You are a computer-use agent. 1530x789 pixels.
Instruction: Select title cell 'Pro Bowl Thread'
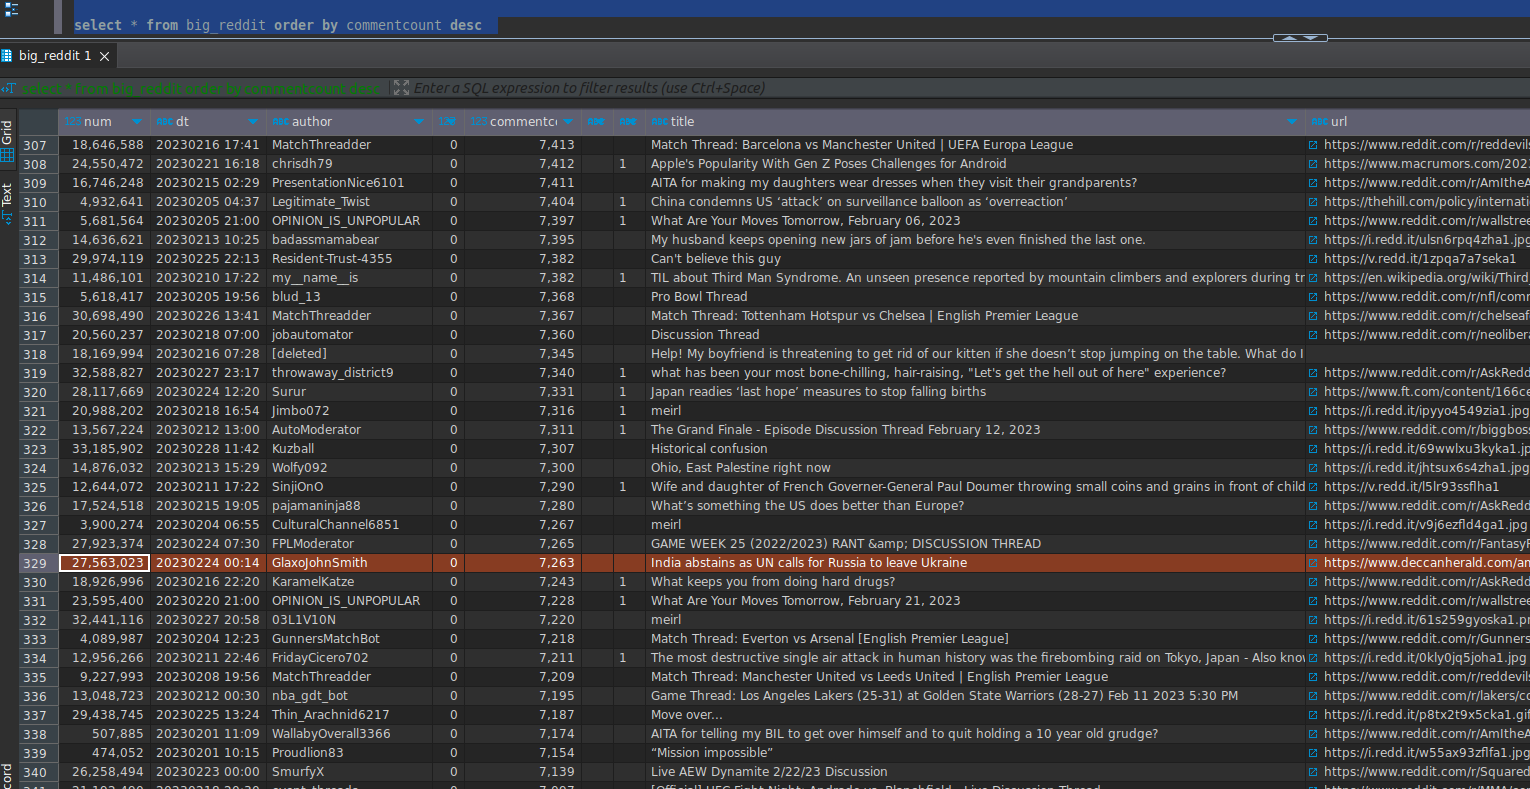(975, 297)
